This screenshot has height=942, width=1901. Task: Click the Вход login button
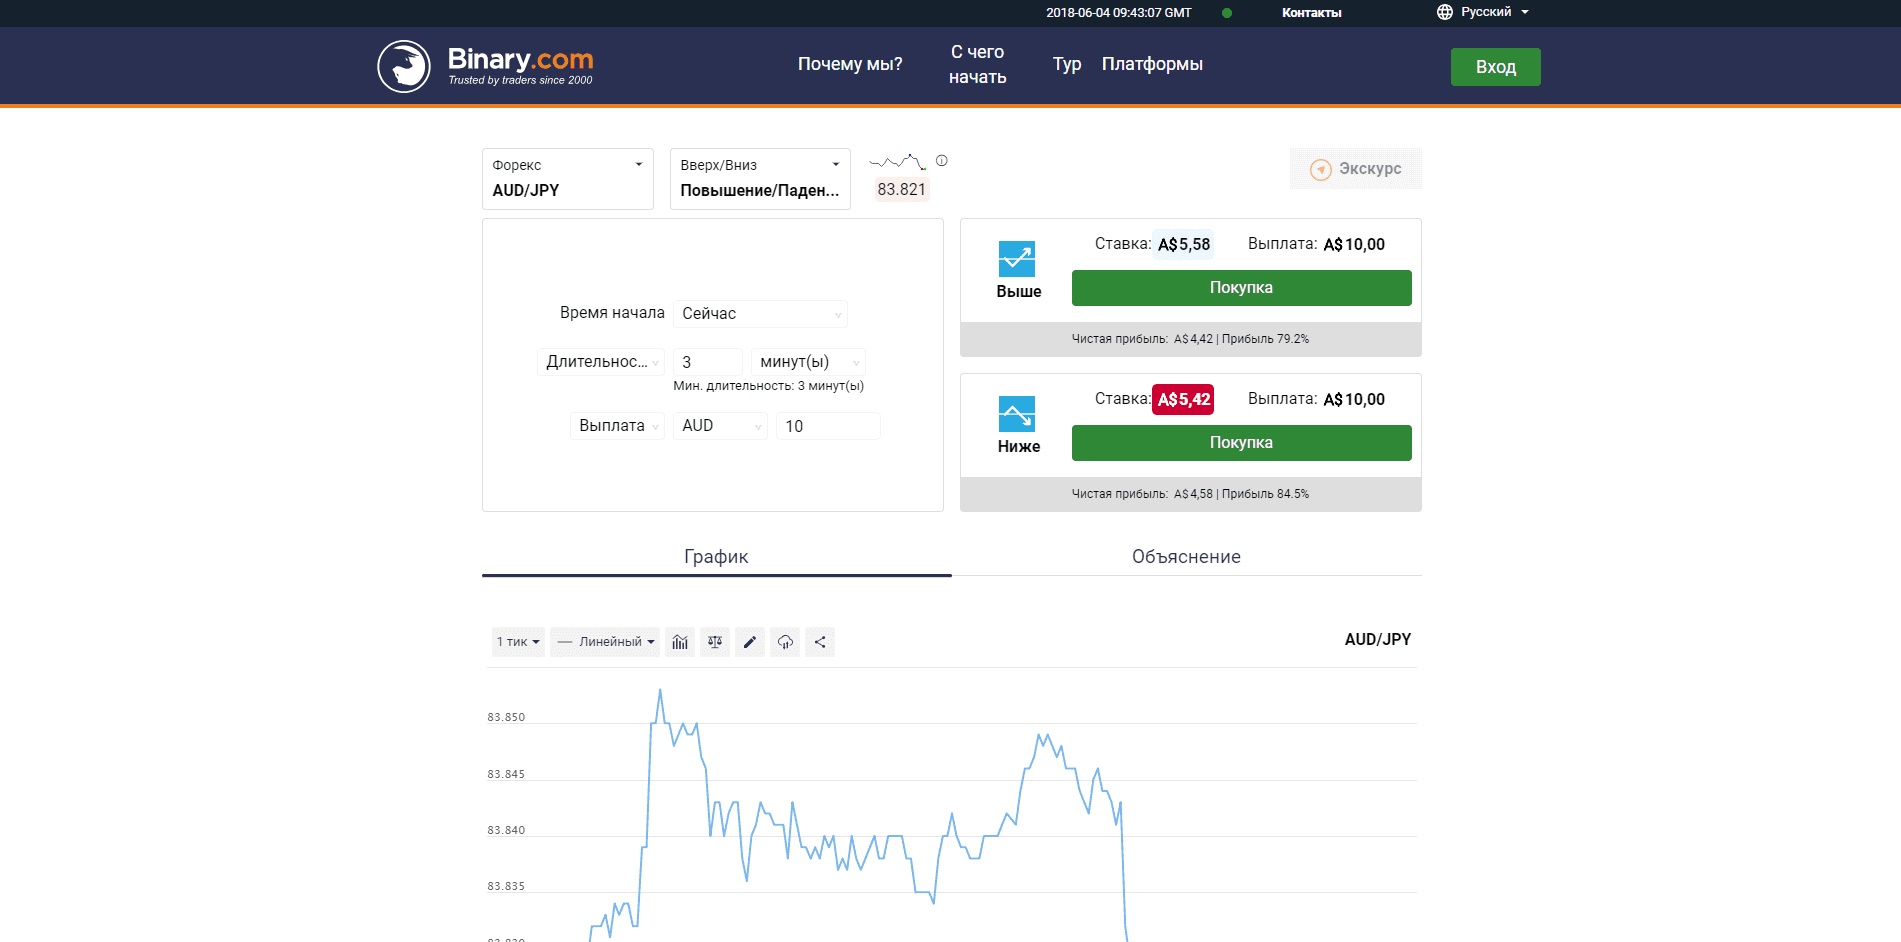point(1495,66)
